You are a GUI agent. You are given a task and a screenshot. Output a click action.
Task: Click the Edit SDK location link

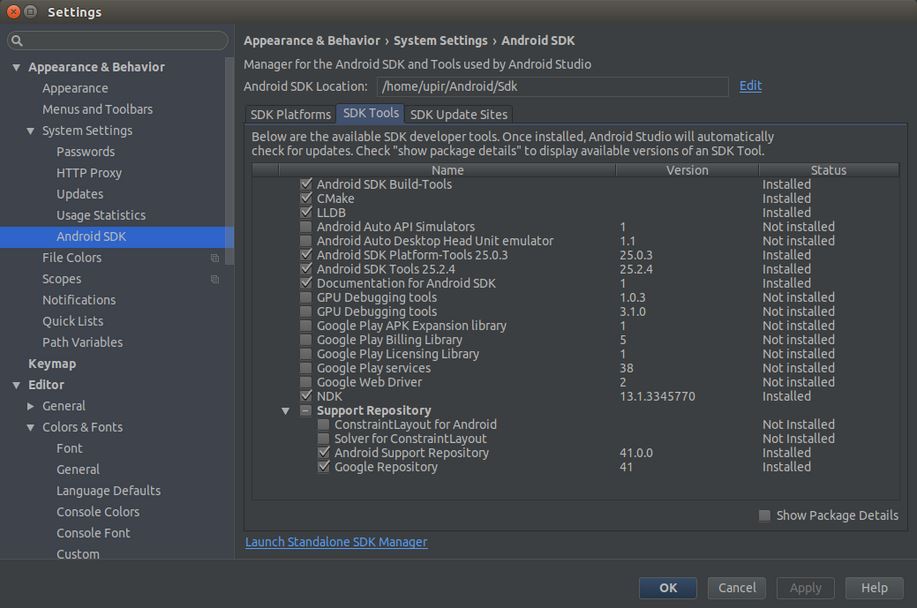click(750, 86)
